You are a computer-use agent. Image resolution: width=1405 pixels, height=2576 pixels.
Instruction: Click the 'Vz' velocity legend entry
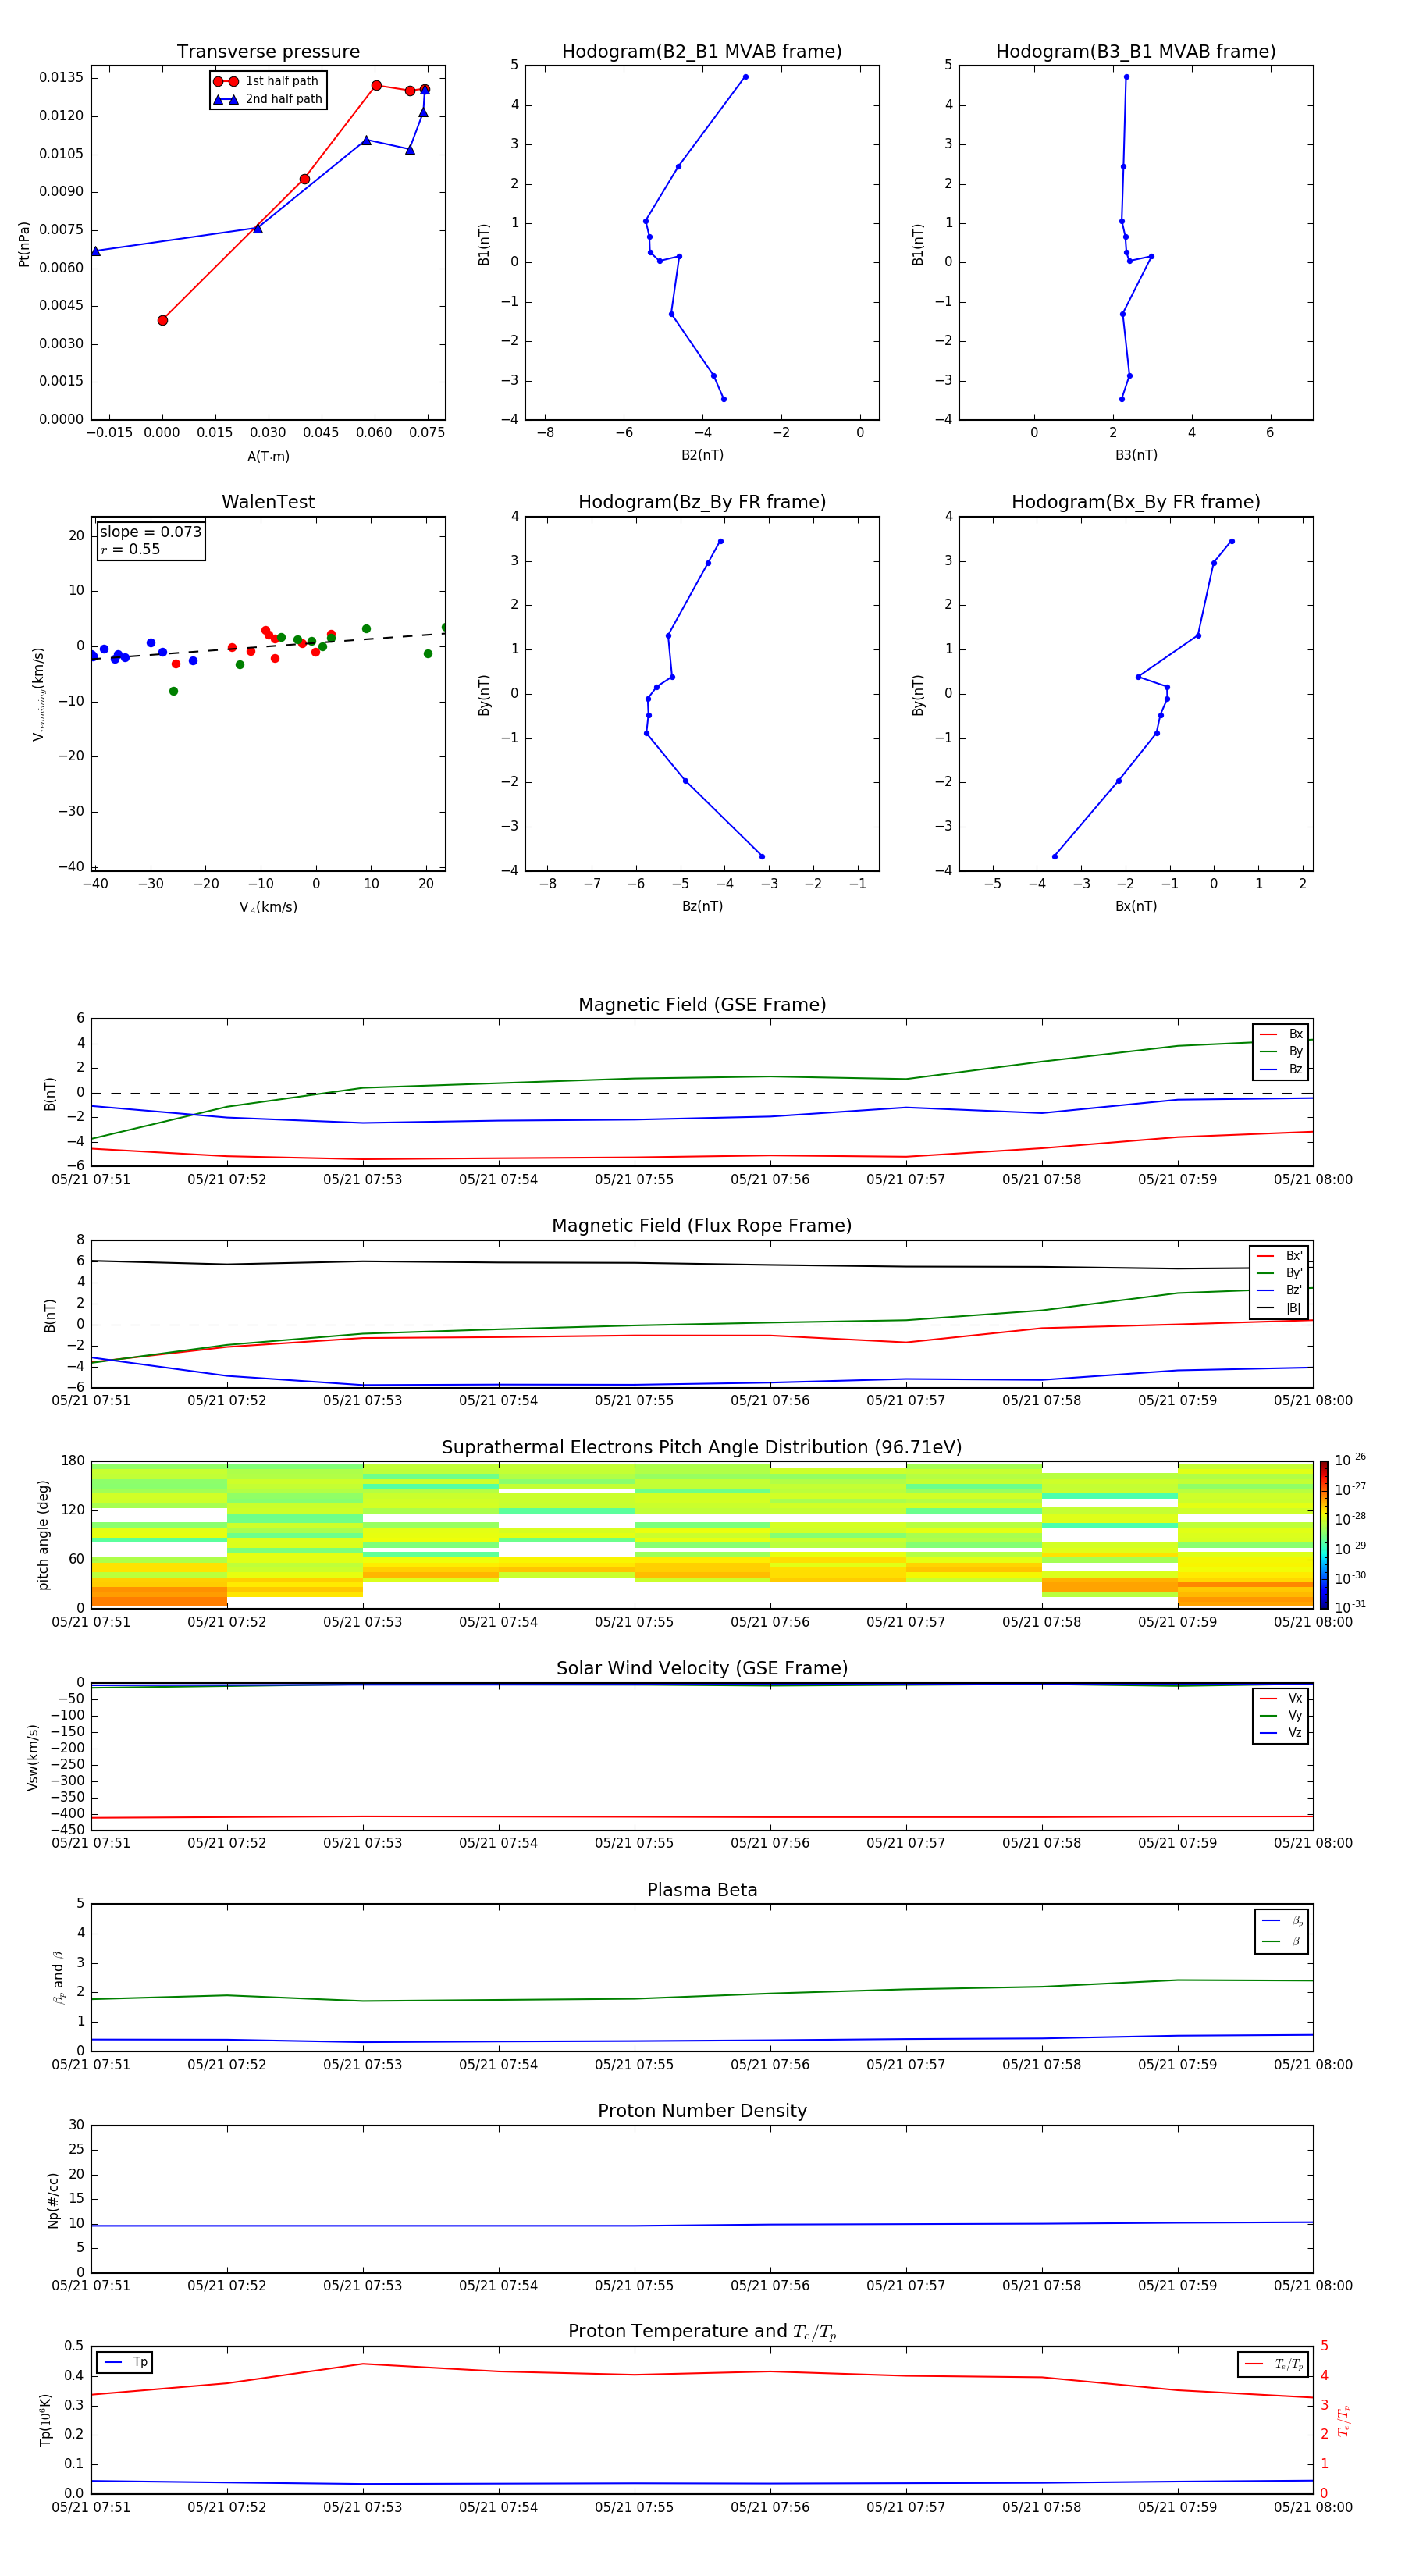tap(1281, 1733)
